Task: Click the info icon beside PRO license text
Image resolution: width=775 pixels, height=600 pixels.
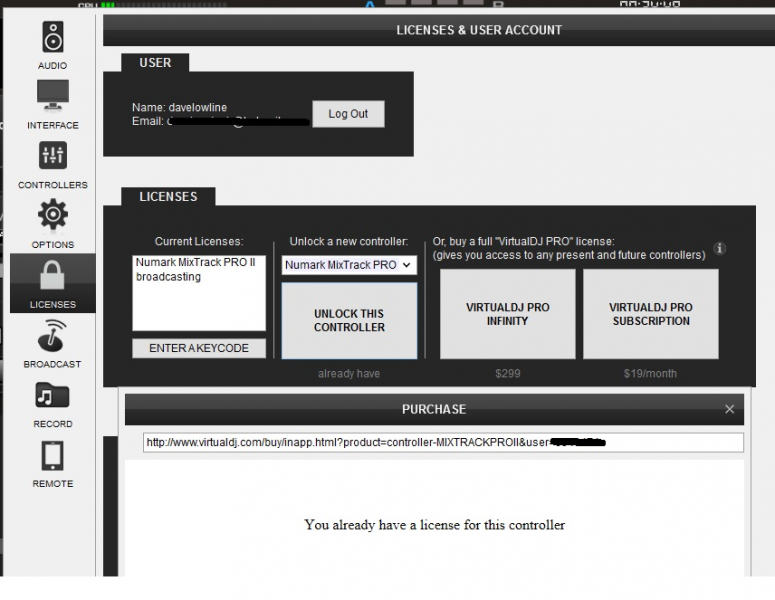Action: (720, 248)
